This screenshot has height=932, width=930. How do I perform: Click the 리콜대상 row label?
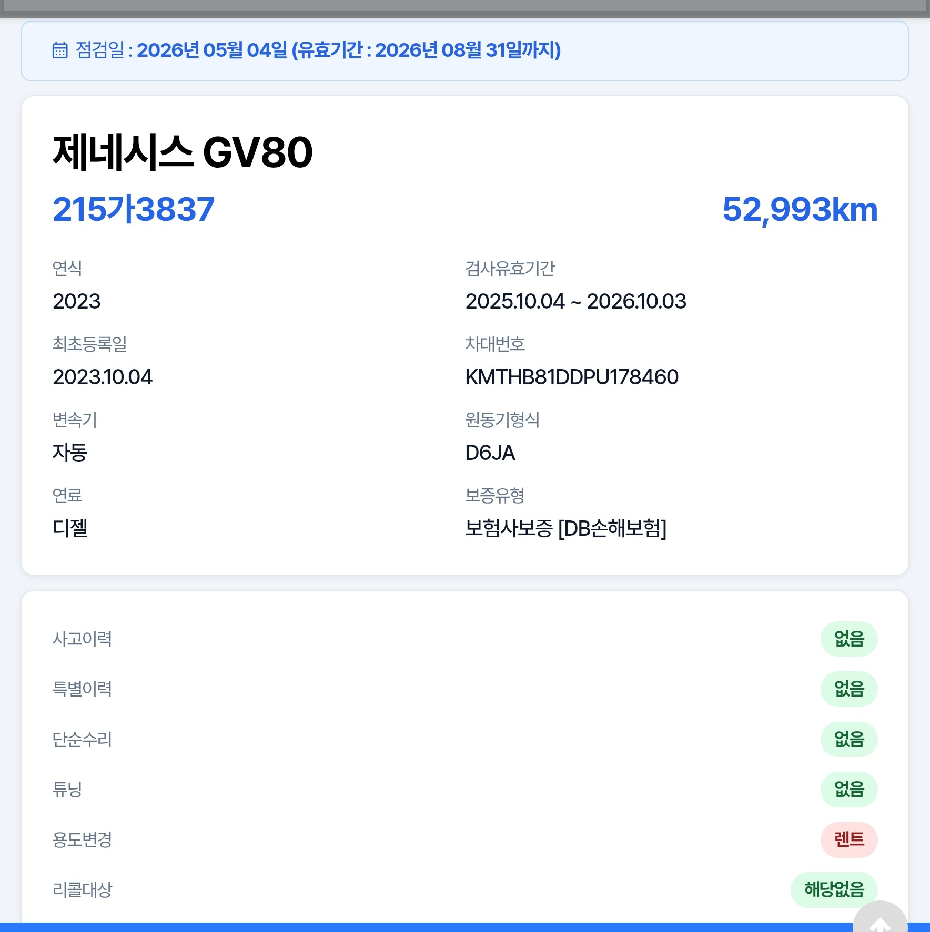(x=82, y=890)
